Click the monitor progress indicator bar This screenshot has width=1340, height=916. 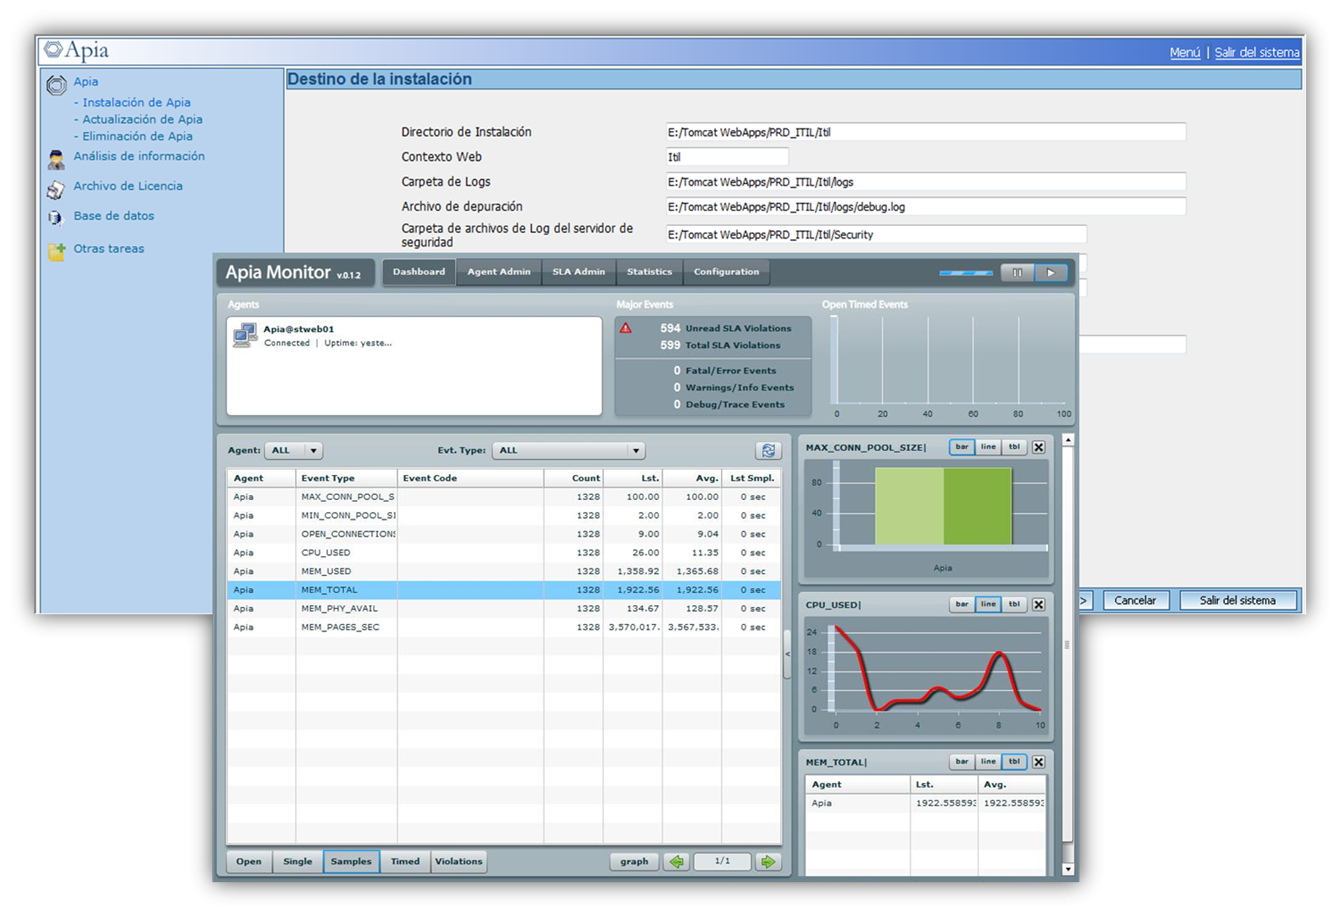[x=966, y=273]
